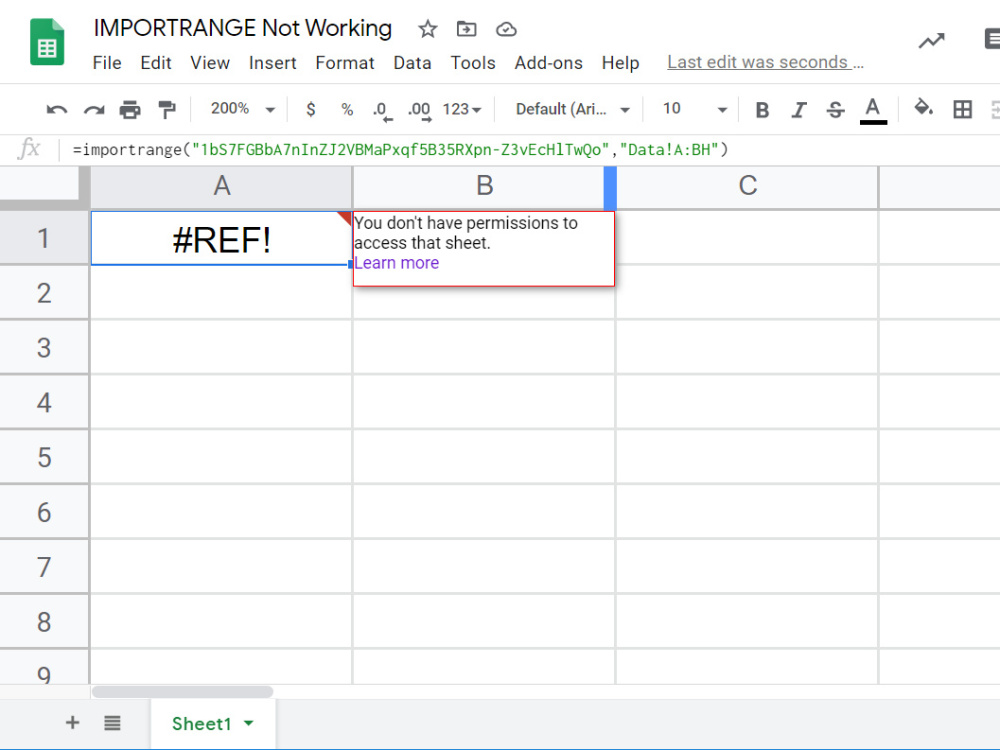Open the Default (Ari... font dropdown

pyautogui.click(x=572, y=109)
